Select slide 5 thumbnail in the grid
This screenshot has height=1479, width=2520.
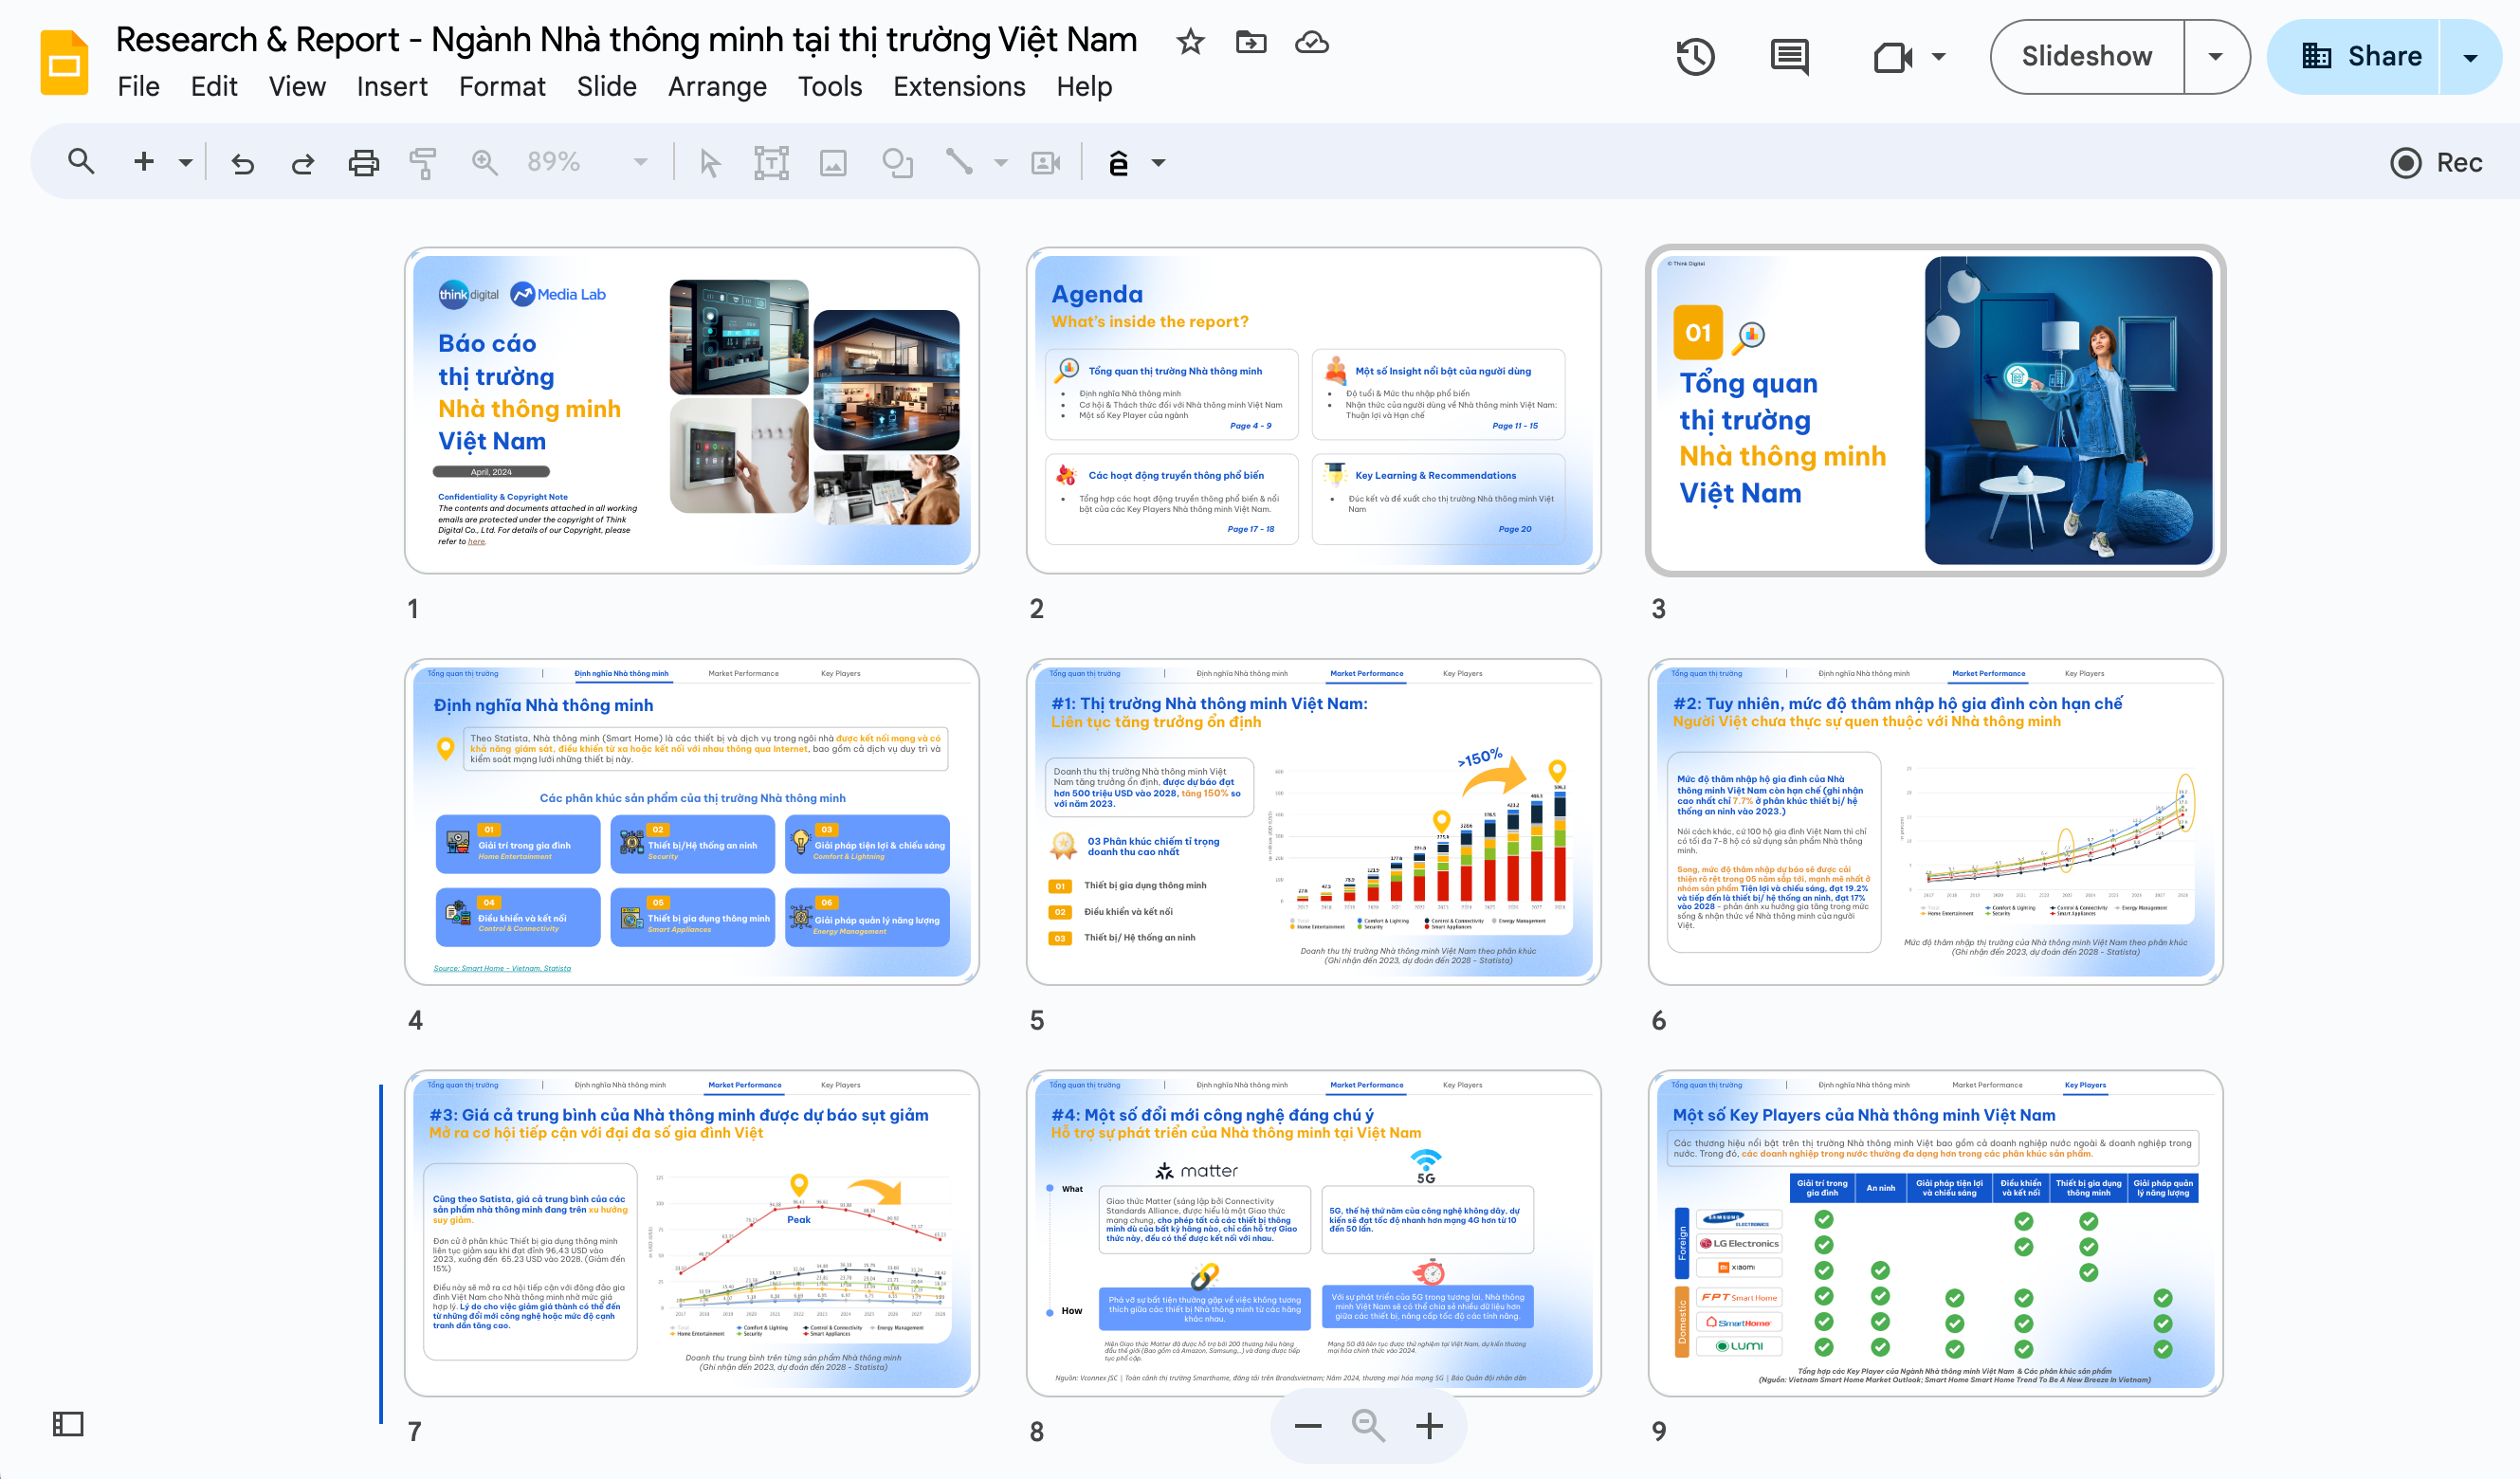pos(1315,820)
